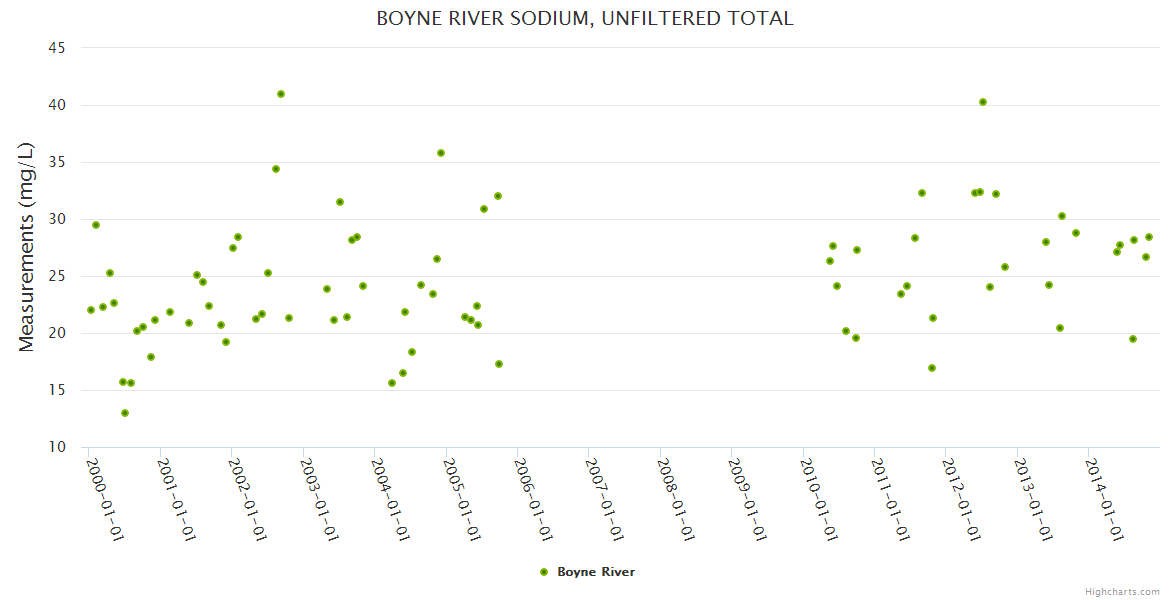Click the lowest data point at 13 mg/L
Screen dimensions: 1170x600
(125, 413)
